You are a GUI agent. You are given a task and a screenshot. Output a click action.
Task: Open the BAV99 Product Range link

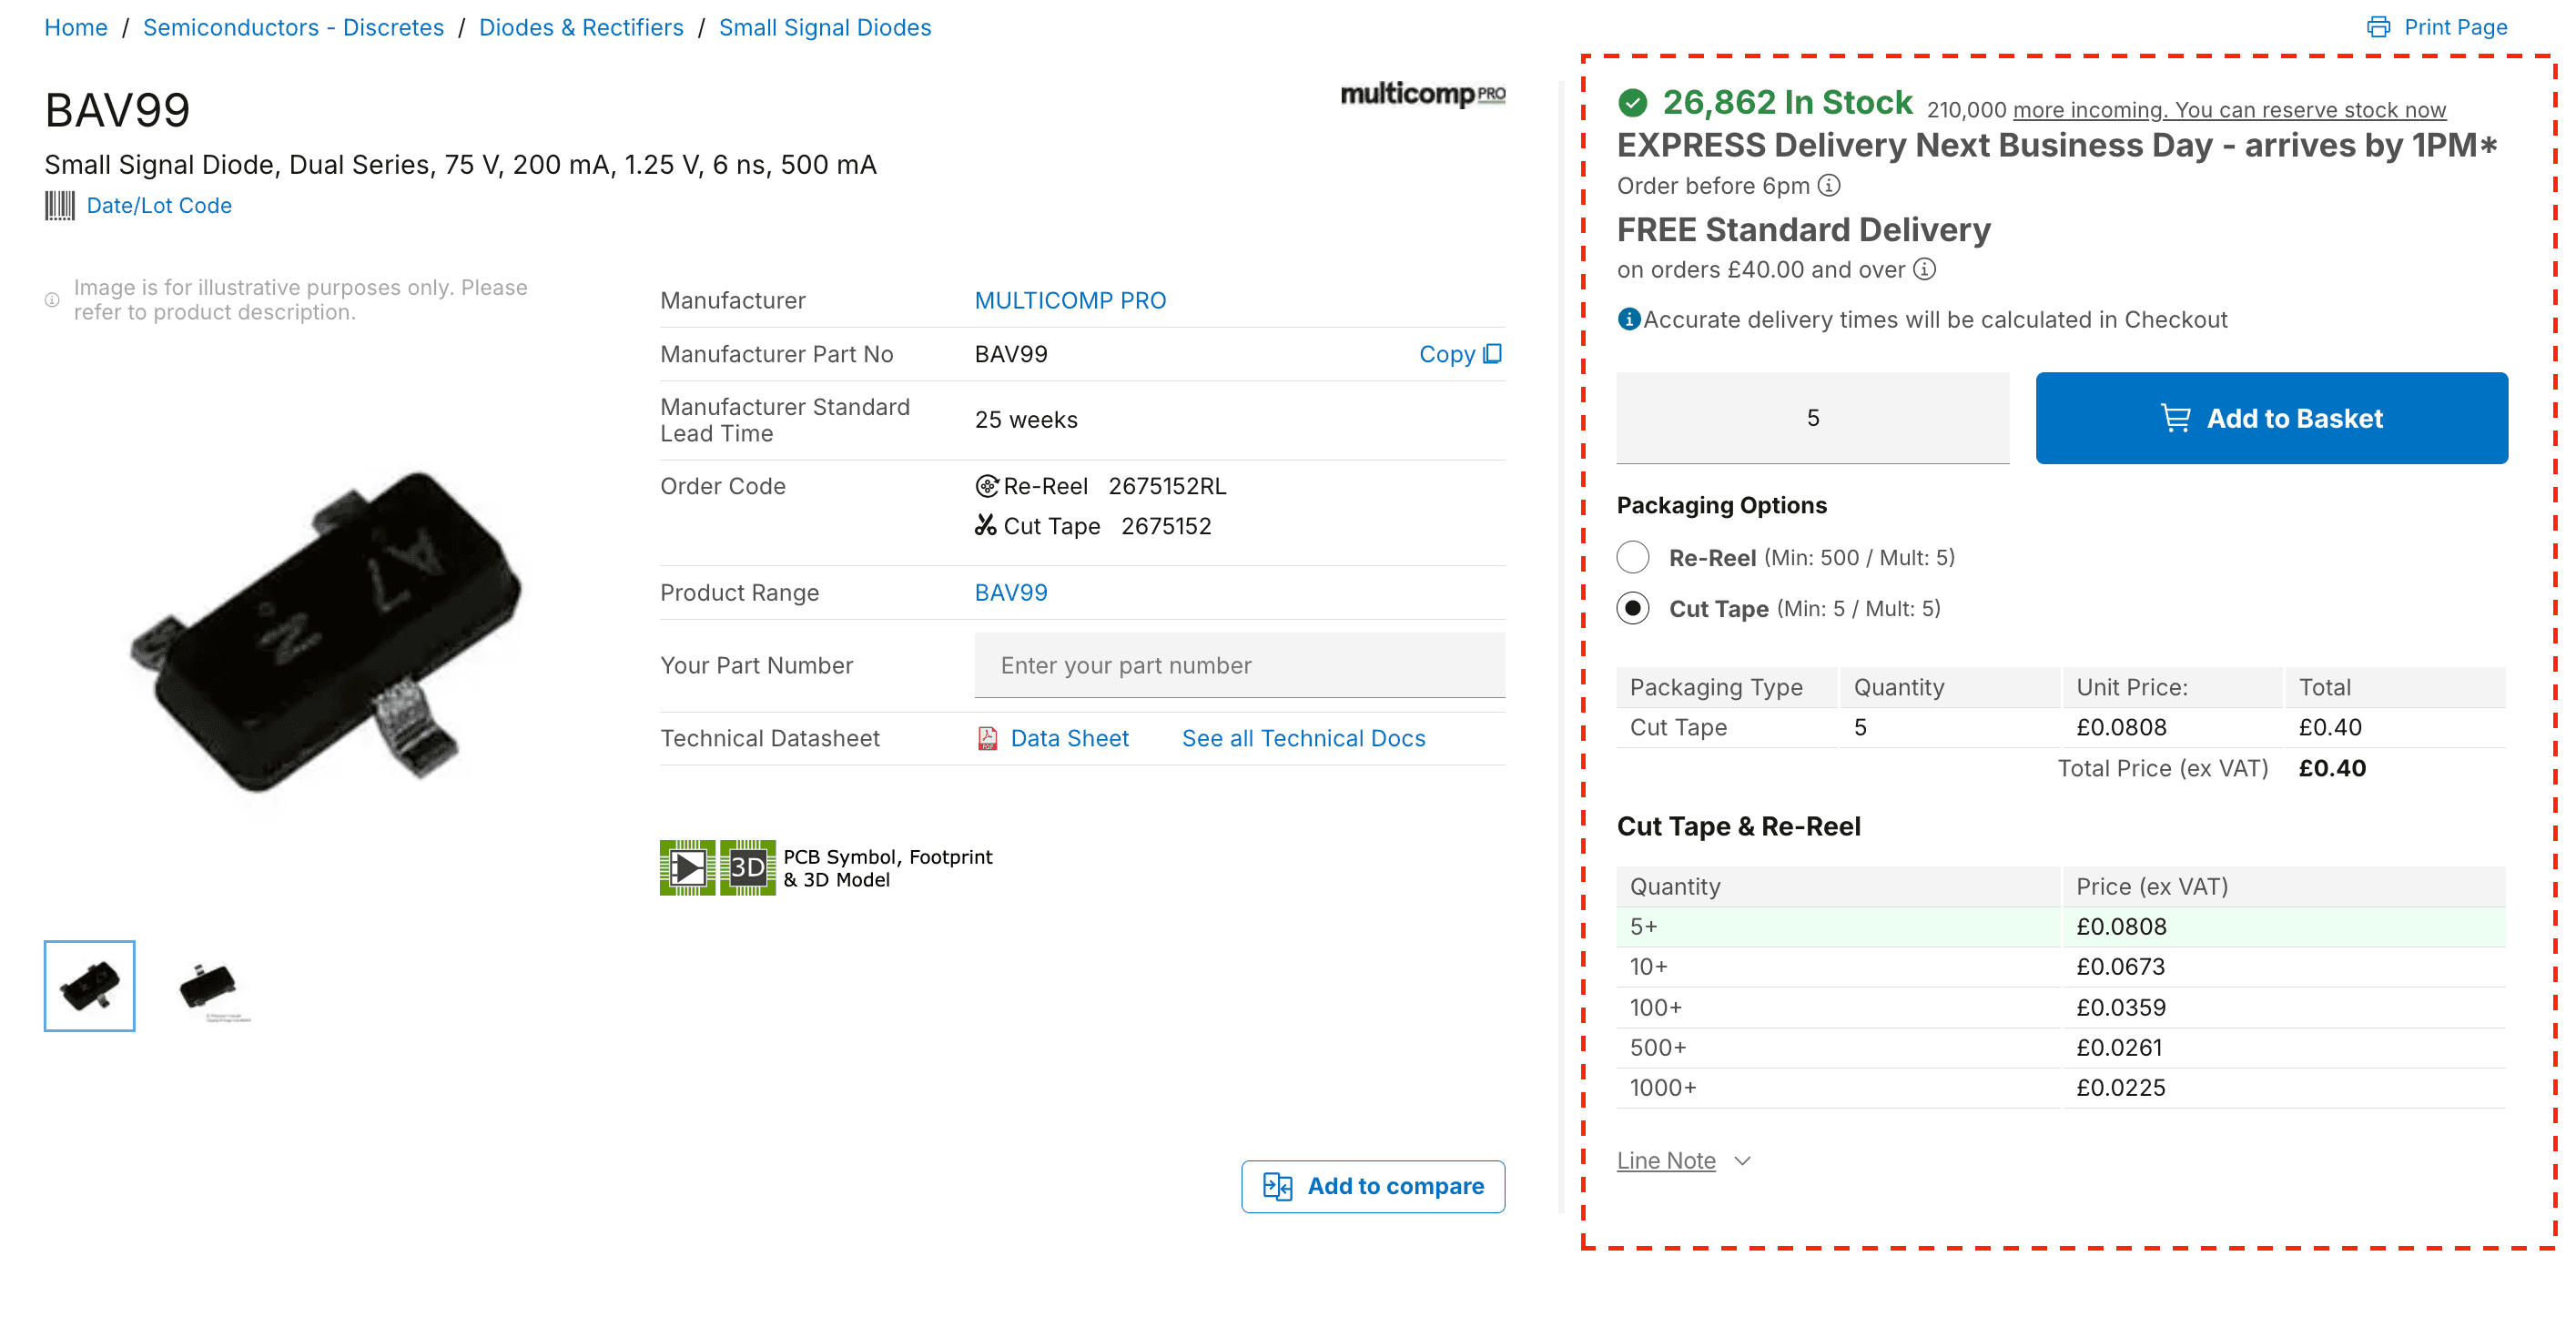(1011, 593)
